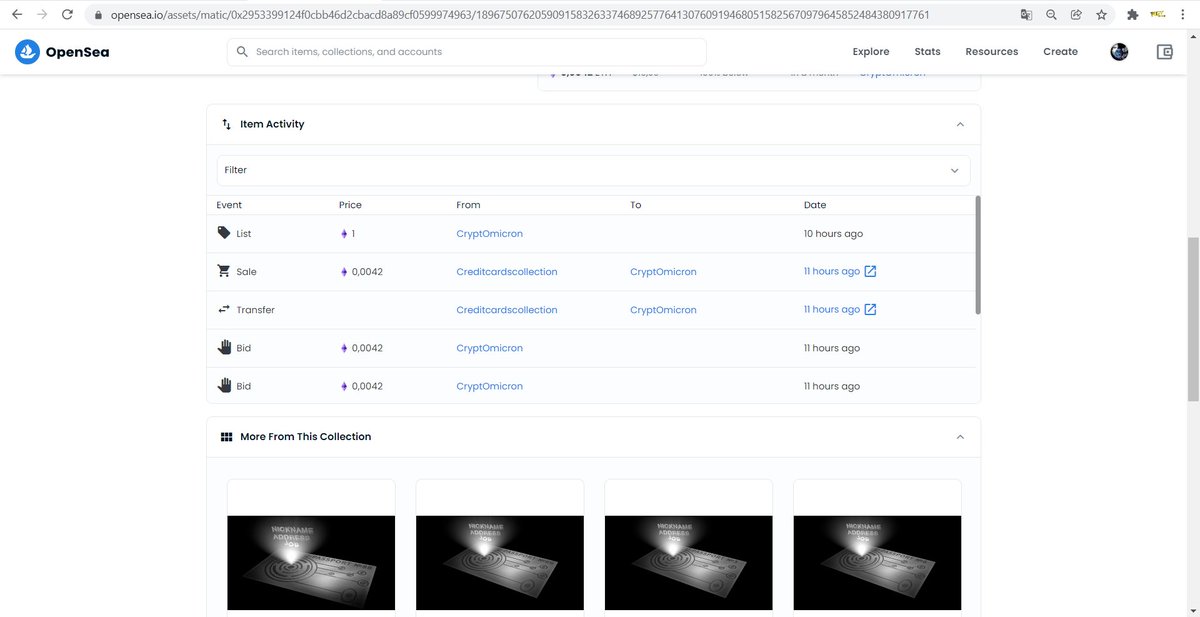Open the third collection card thumbnail

tap(689, 562)
